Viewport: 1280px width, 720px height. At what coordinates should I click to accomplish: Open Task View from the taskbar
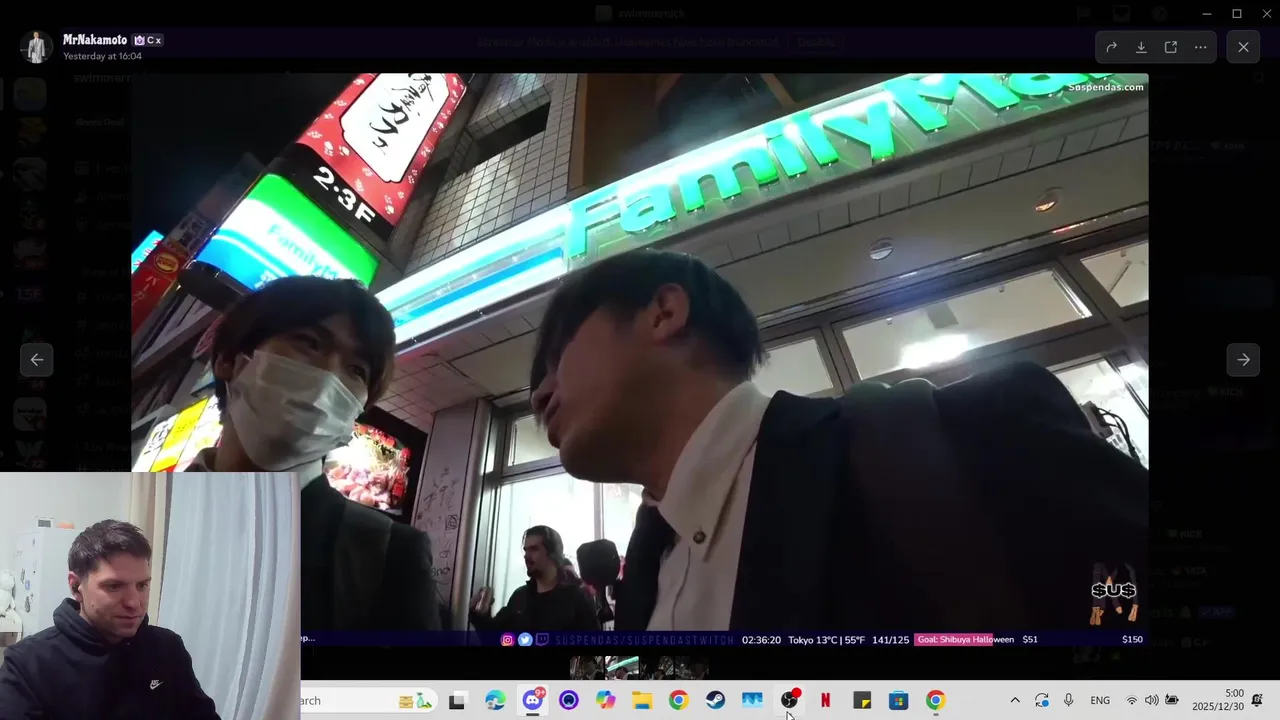click(x=457, y=701)
